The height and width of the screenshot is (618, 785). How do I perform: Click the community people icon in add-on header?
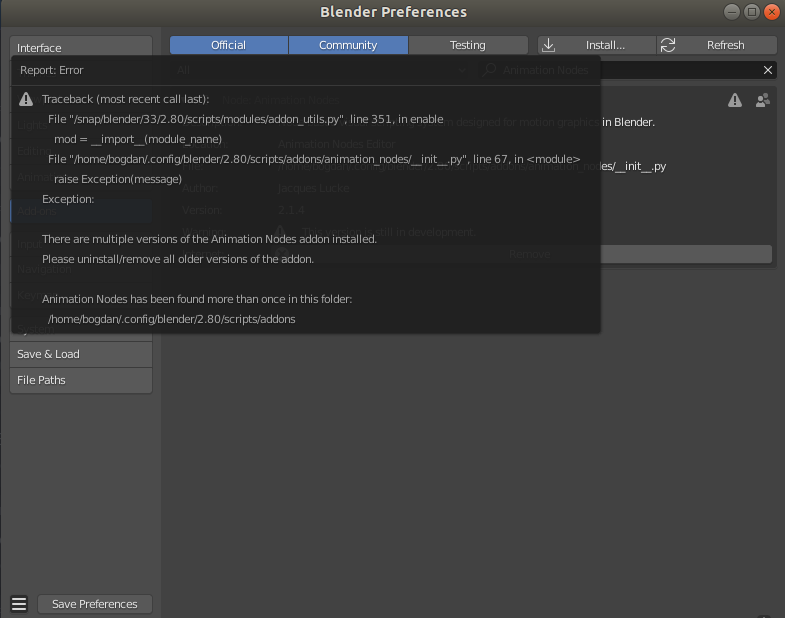pyautogui.click(x=763, y=100)
